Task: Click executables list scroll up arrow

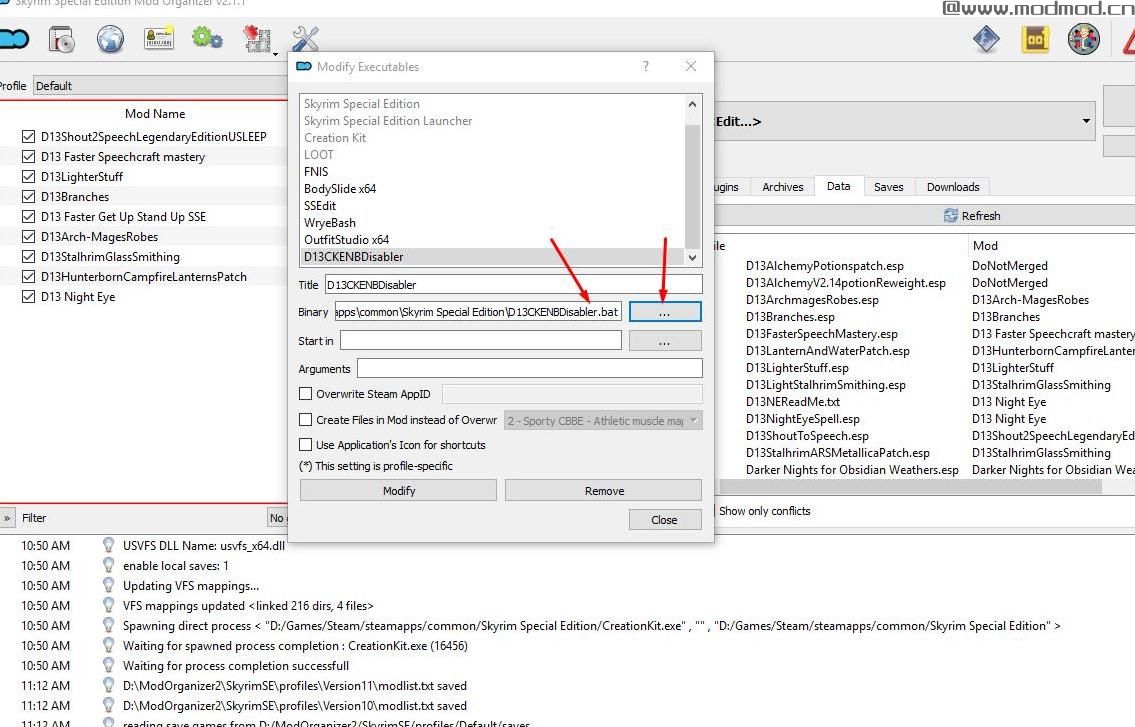Action: point(693,104)
